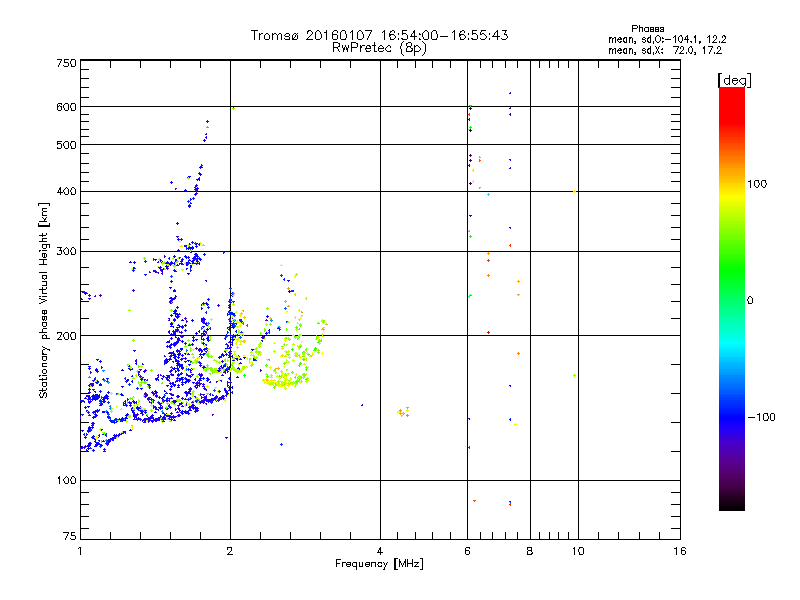800x600 pixels.
Task: Select the 'mean, sd,O:-104.1, 12.2' statistic line
Action: click(667, 39)
